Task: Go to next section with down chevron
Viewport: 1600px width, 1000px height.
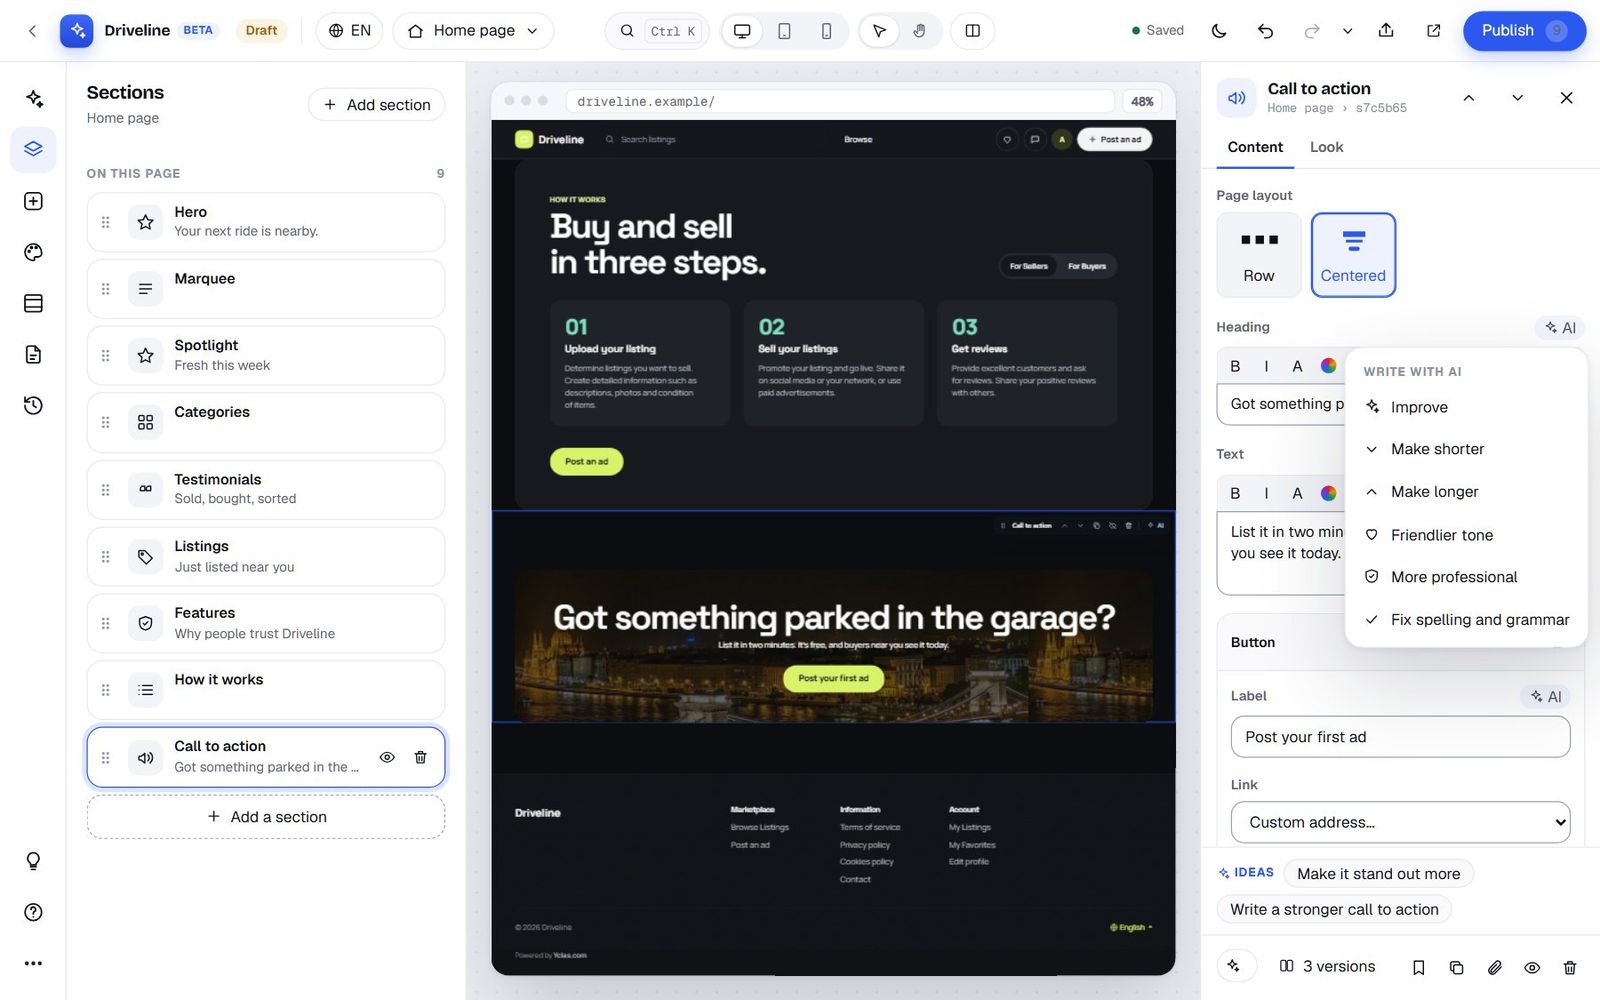Action: click(1517, 97)
